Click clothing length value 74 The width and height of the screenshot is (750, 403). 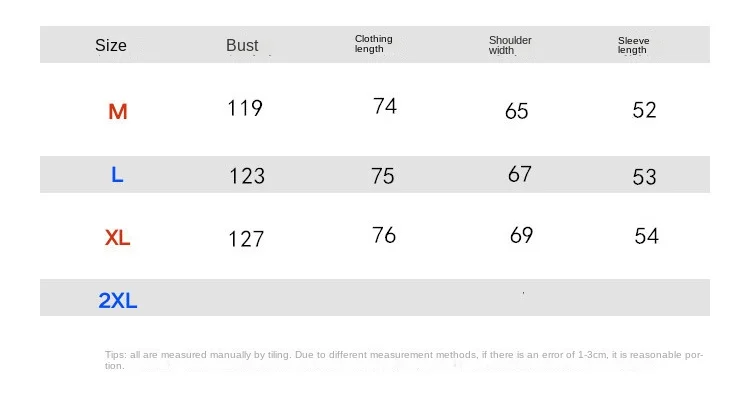[385, 106]
